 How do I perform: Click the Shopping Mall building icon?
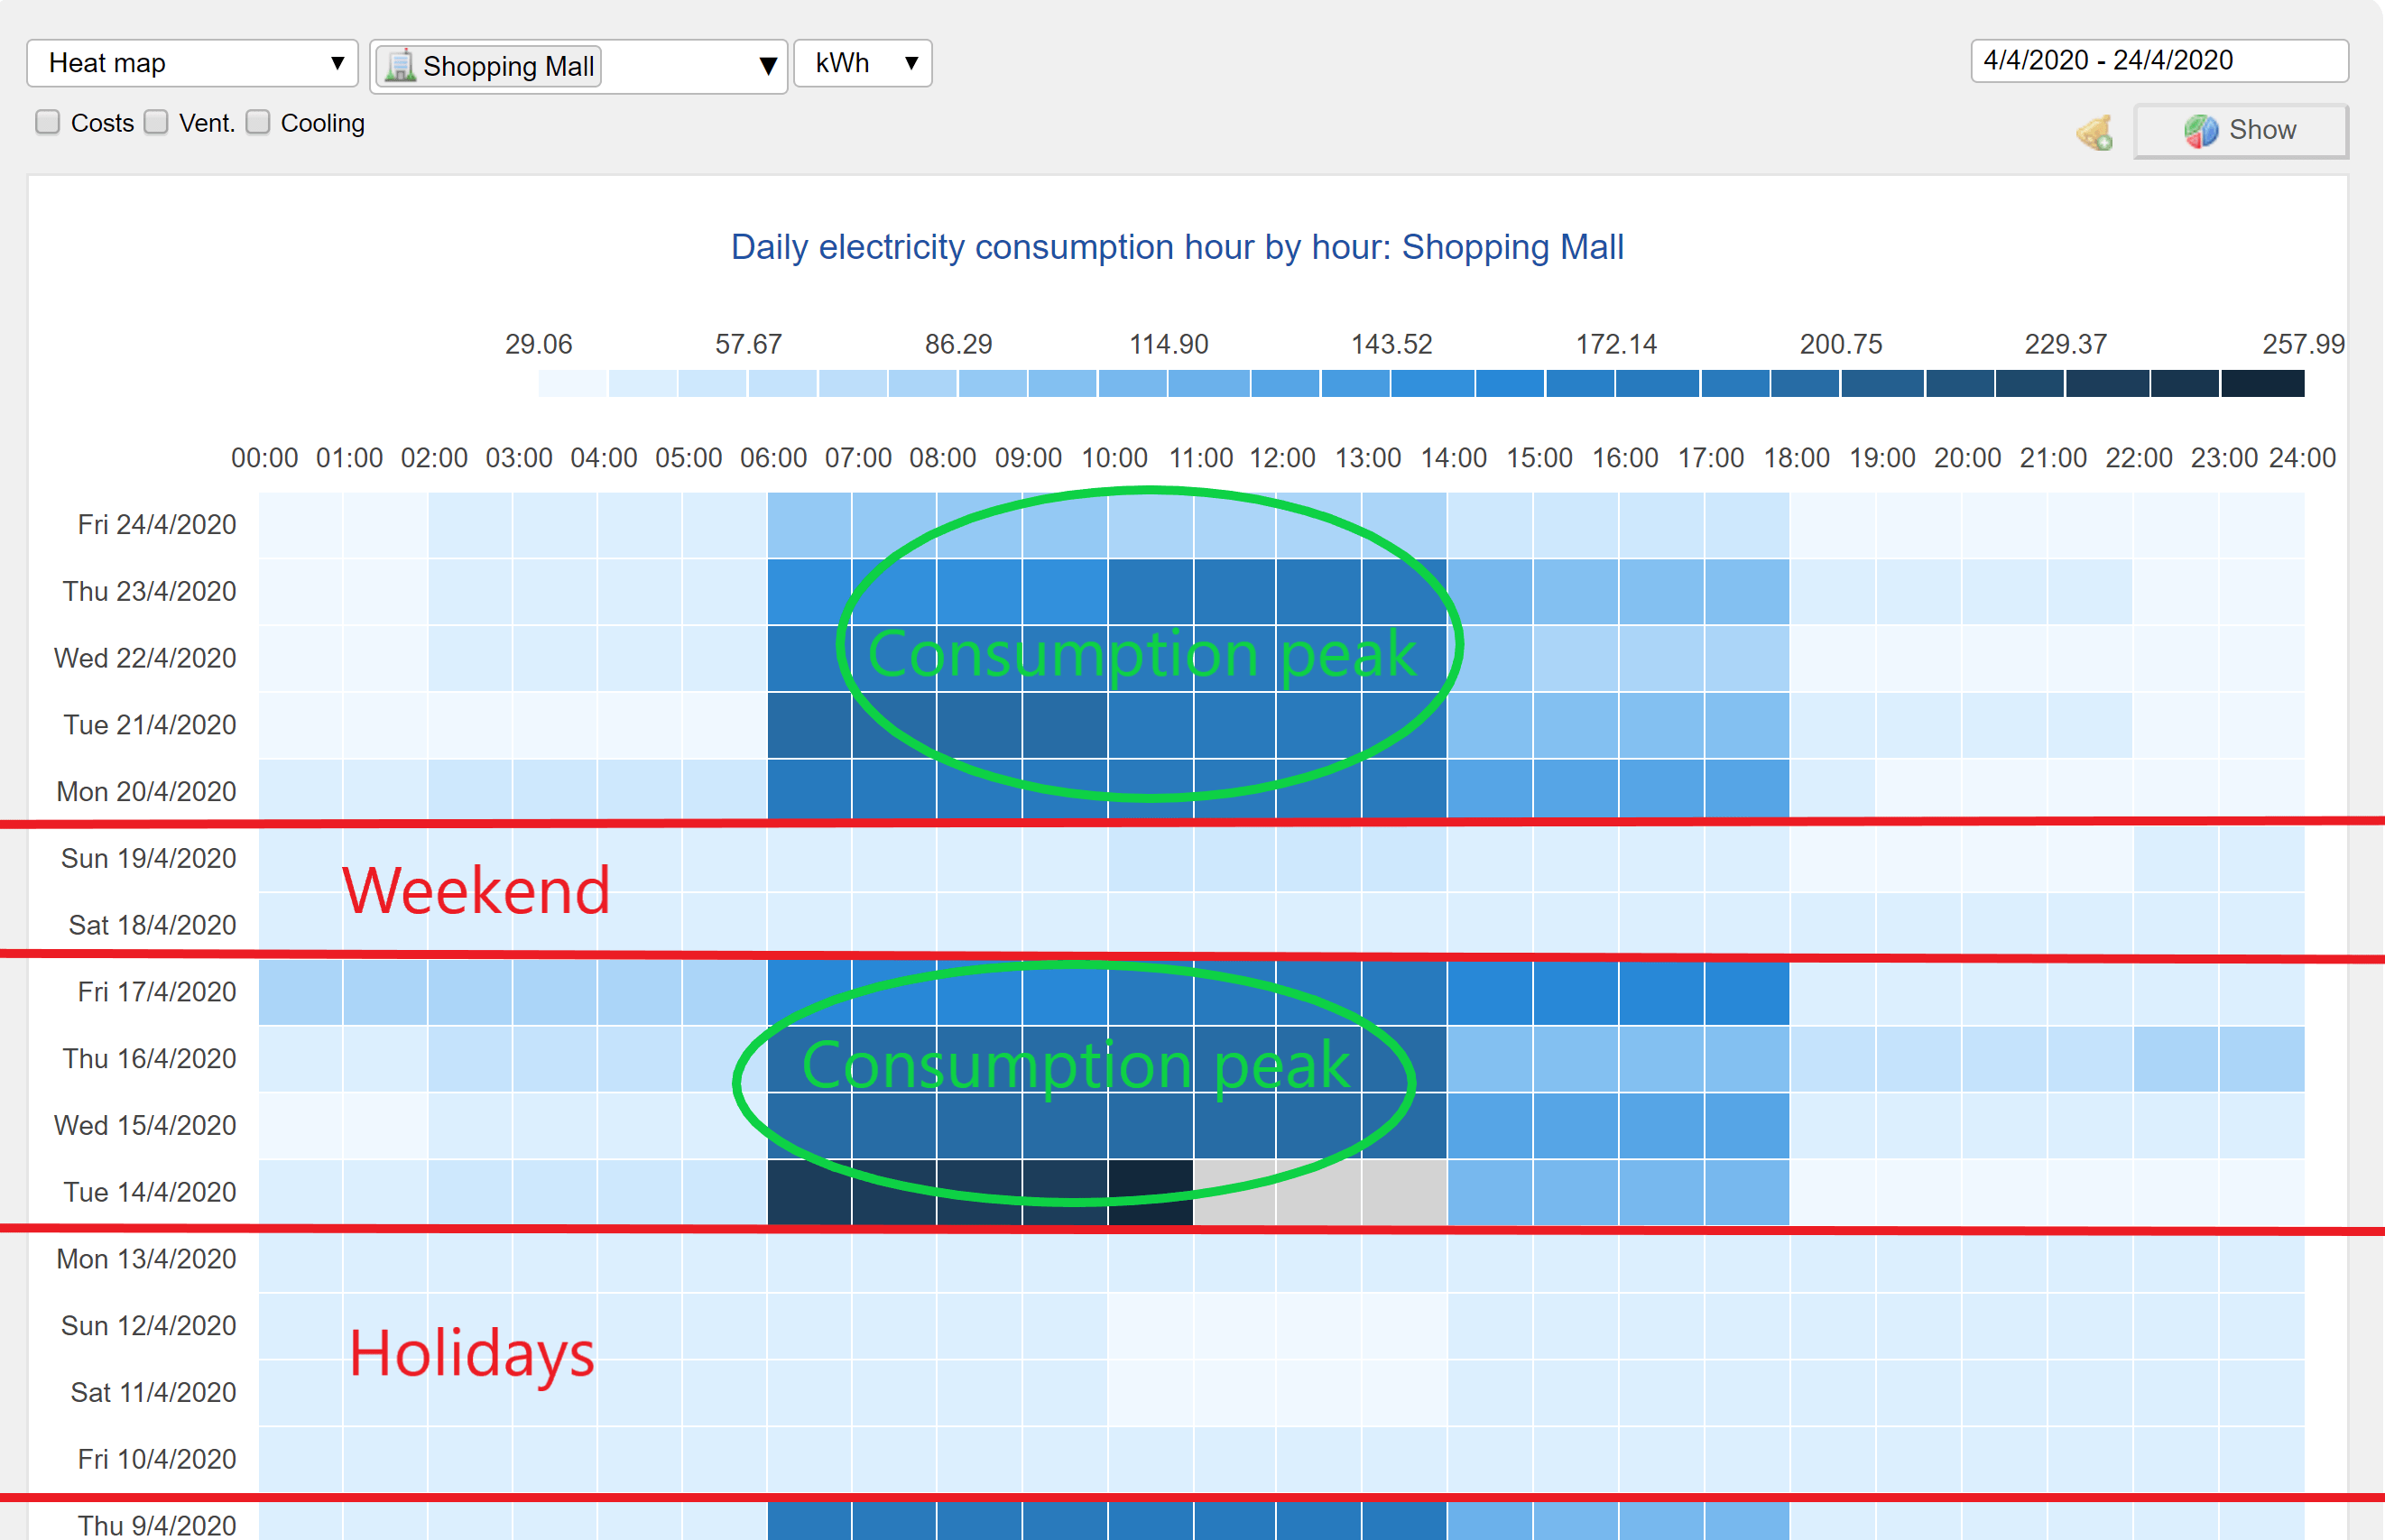pos(400,66)
